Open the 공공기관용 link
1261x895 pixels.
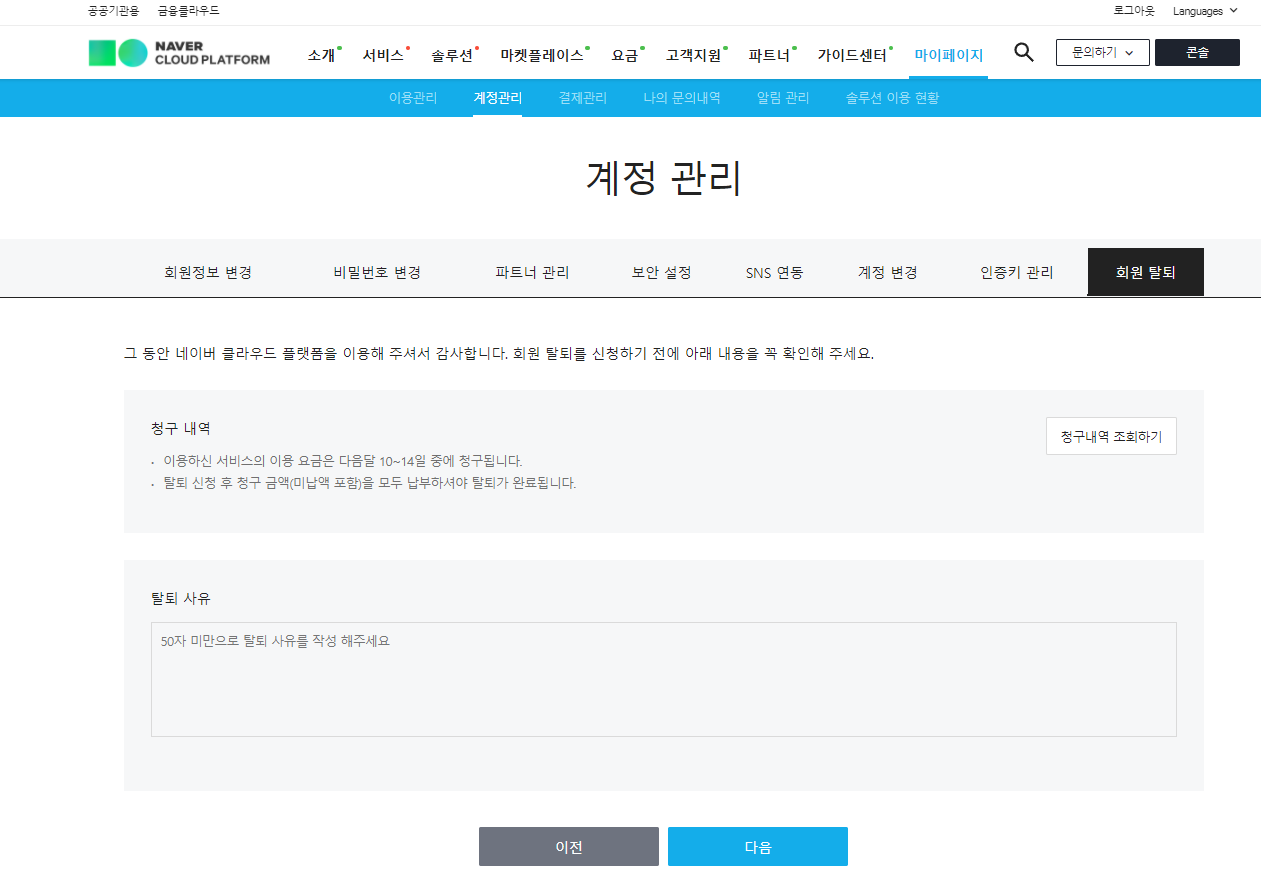(x=114, y=11)
